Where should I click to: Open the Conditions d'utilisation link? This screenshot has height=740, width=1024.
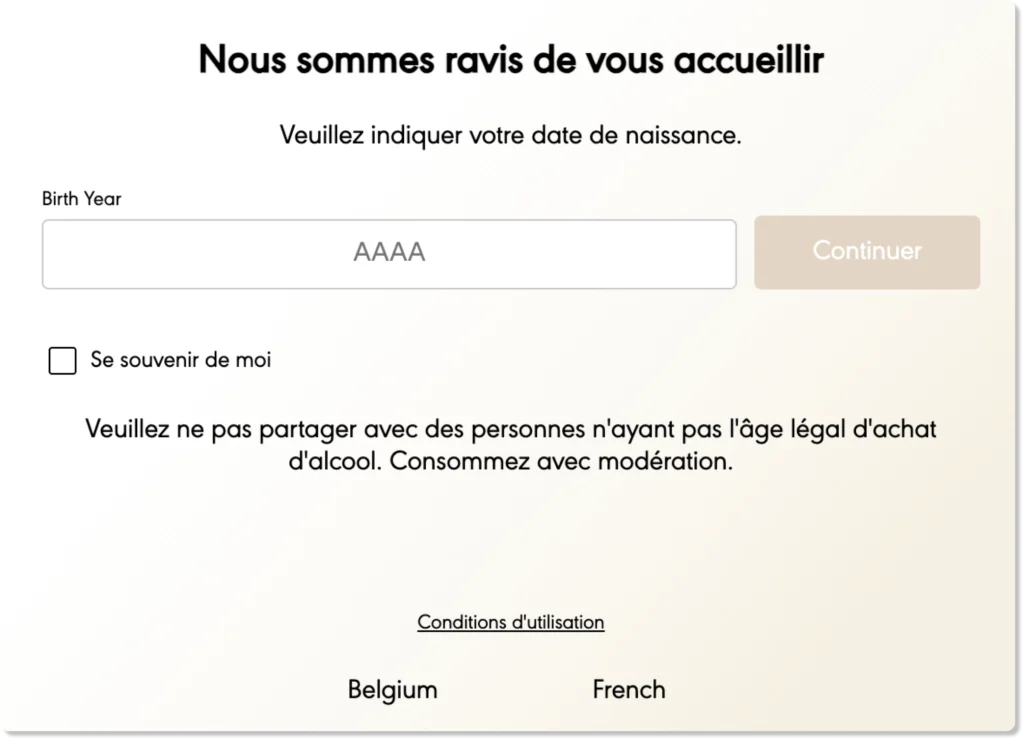click(x=510, y=622)
